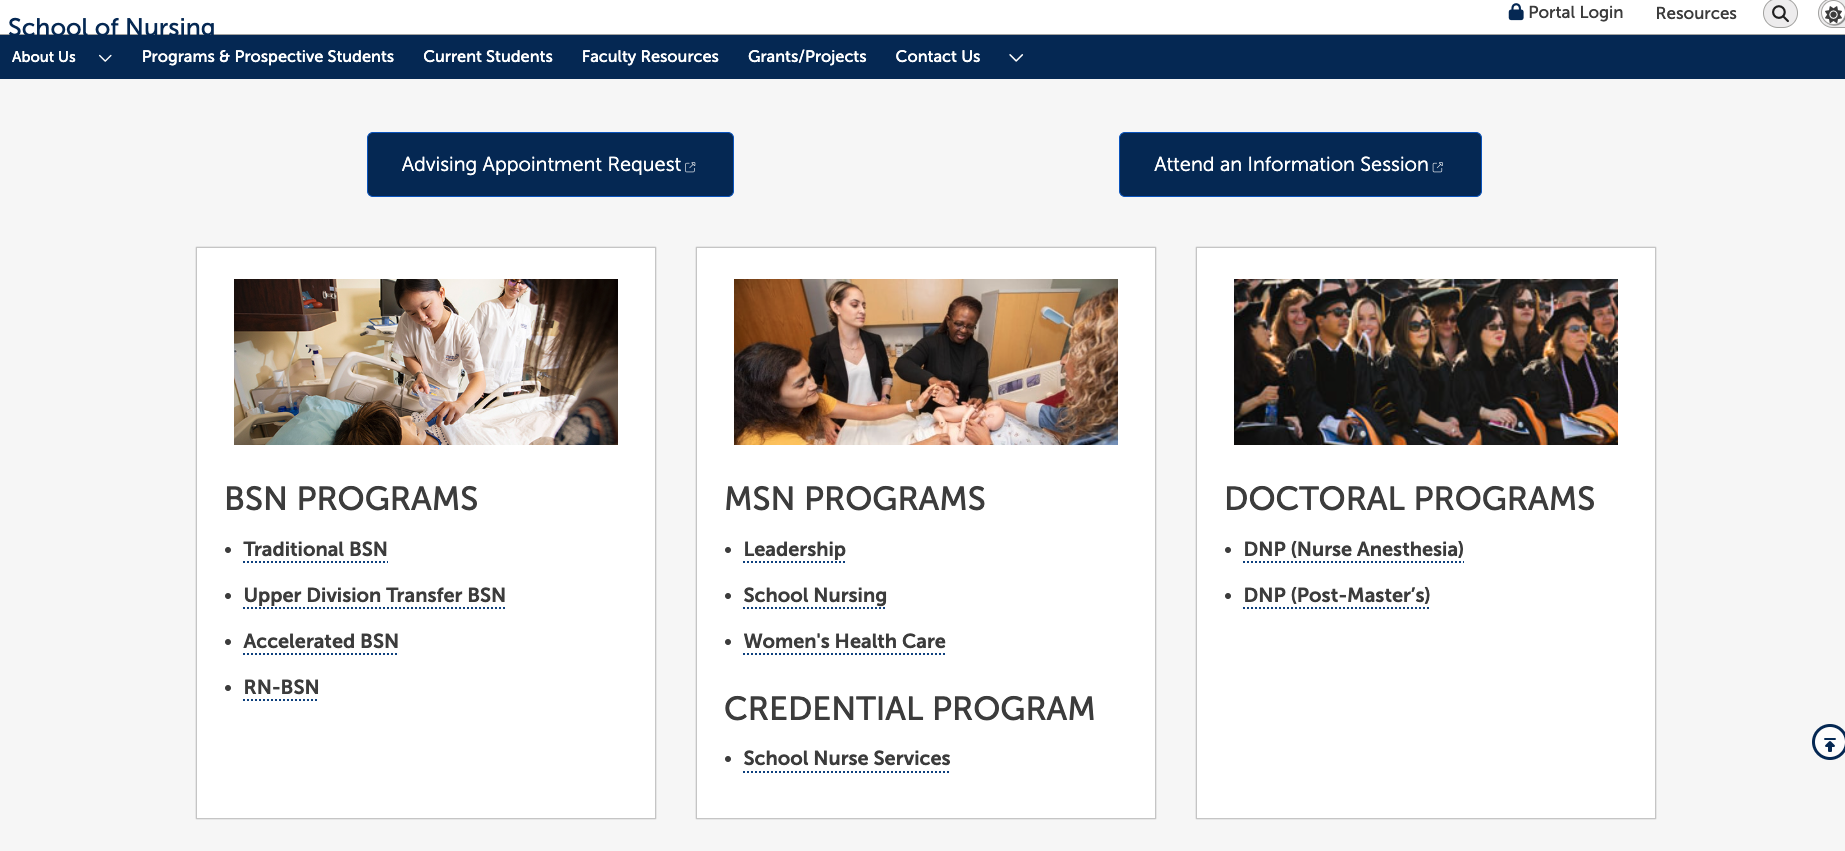Click the Doctoral Programs graduation photo
Viewport: 1845px width, 851px height.
tap(1426, 362)
